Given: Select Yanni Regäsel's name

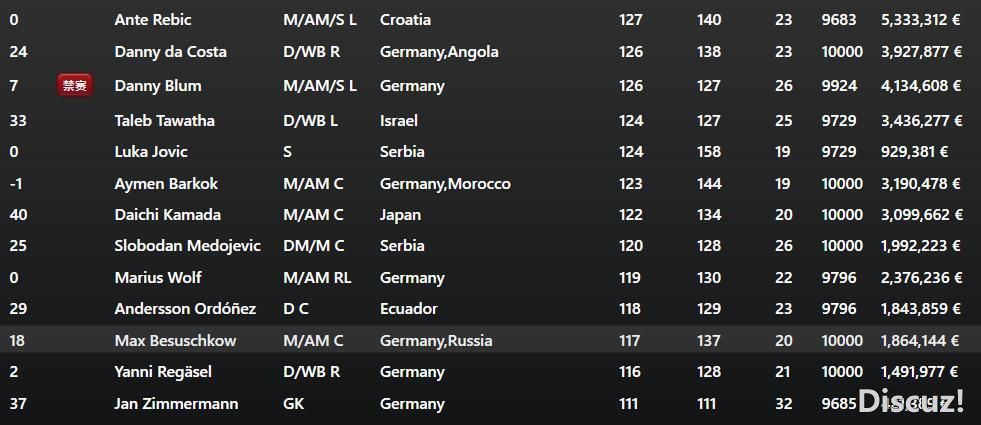Looking at the screenshot, I should 163,372.
